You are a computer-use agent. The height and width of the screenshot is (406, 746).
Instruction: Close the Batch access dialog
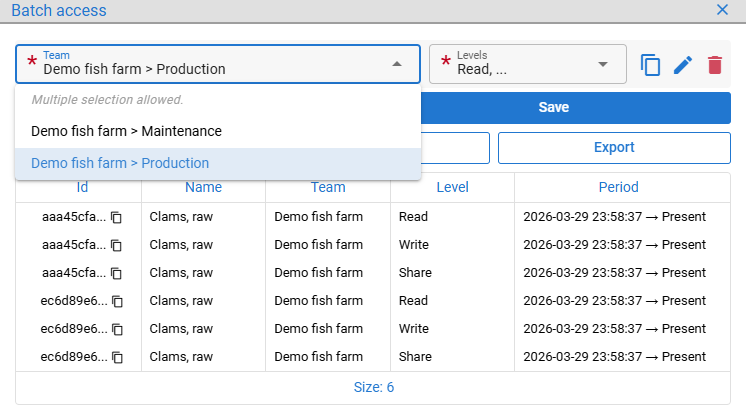pos(722,10)
